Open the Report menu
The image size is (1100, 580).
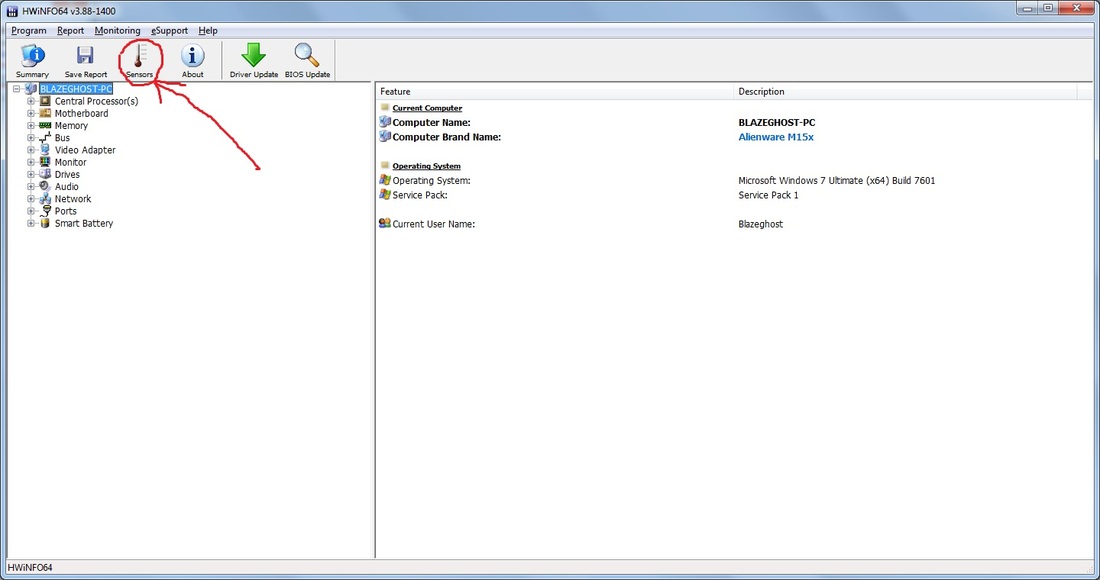[70, 31]
